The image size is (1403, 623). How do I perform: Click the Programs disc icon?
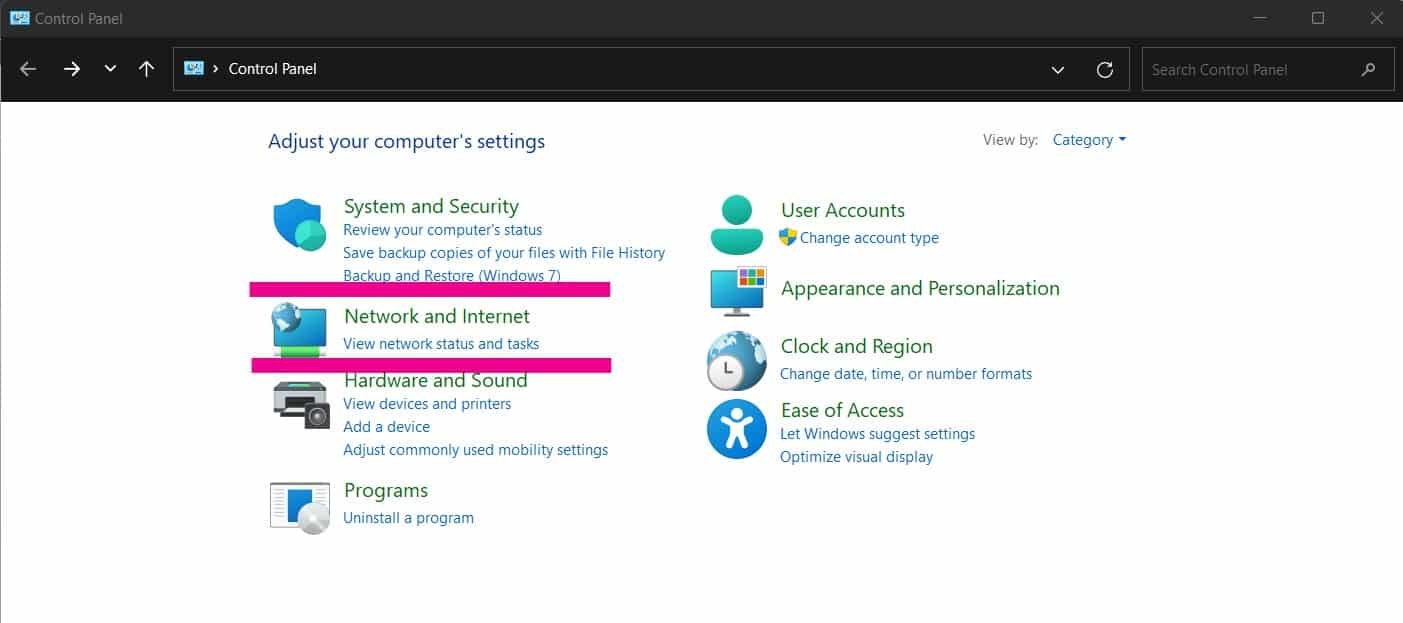pos(300,508)
